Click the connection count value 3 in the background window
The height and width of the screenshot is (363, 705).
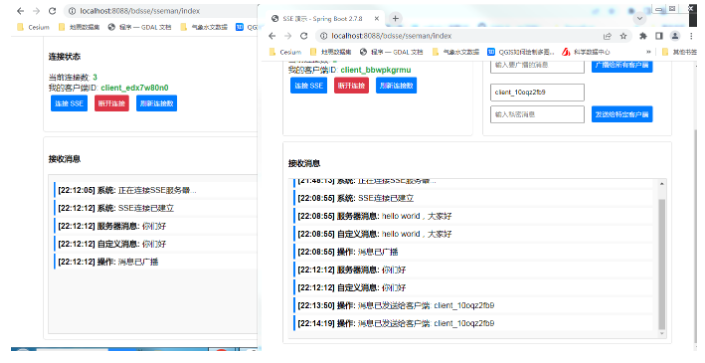coord(95,77)
